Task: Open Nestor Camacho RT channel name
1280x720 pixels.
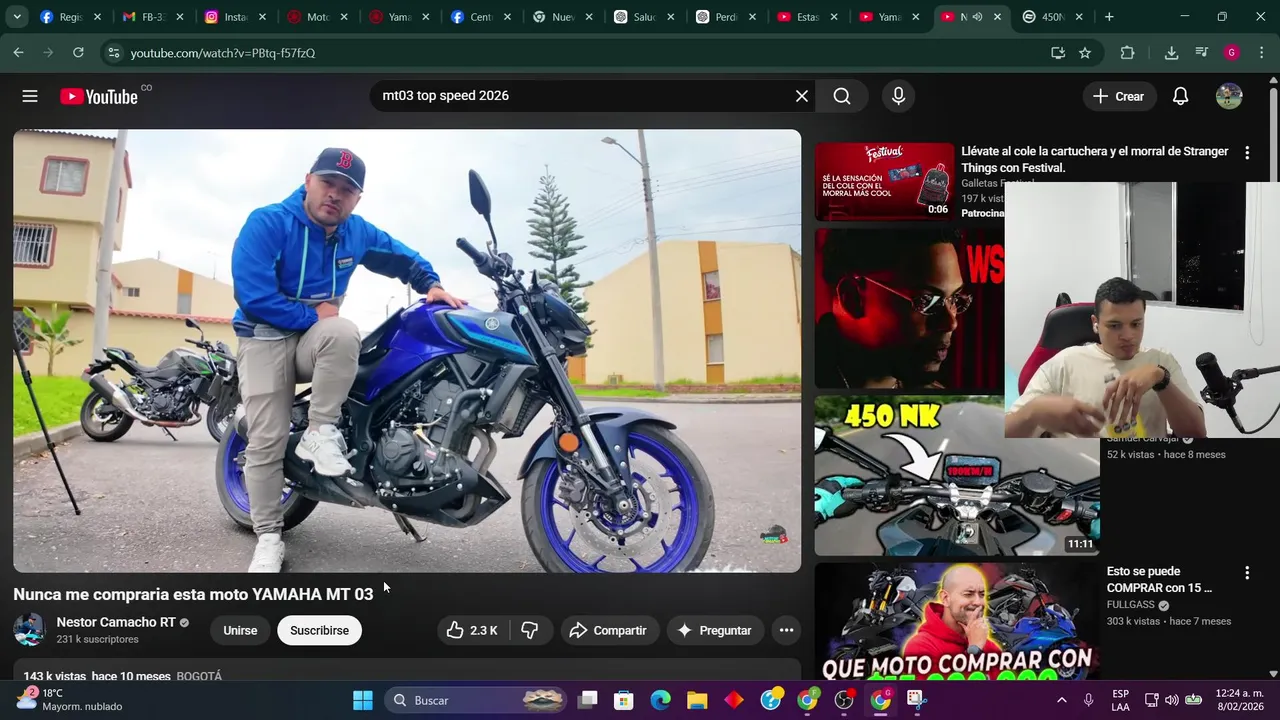Action: [x=116, y=622]
